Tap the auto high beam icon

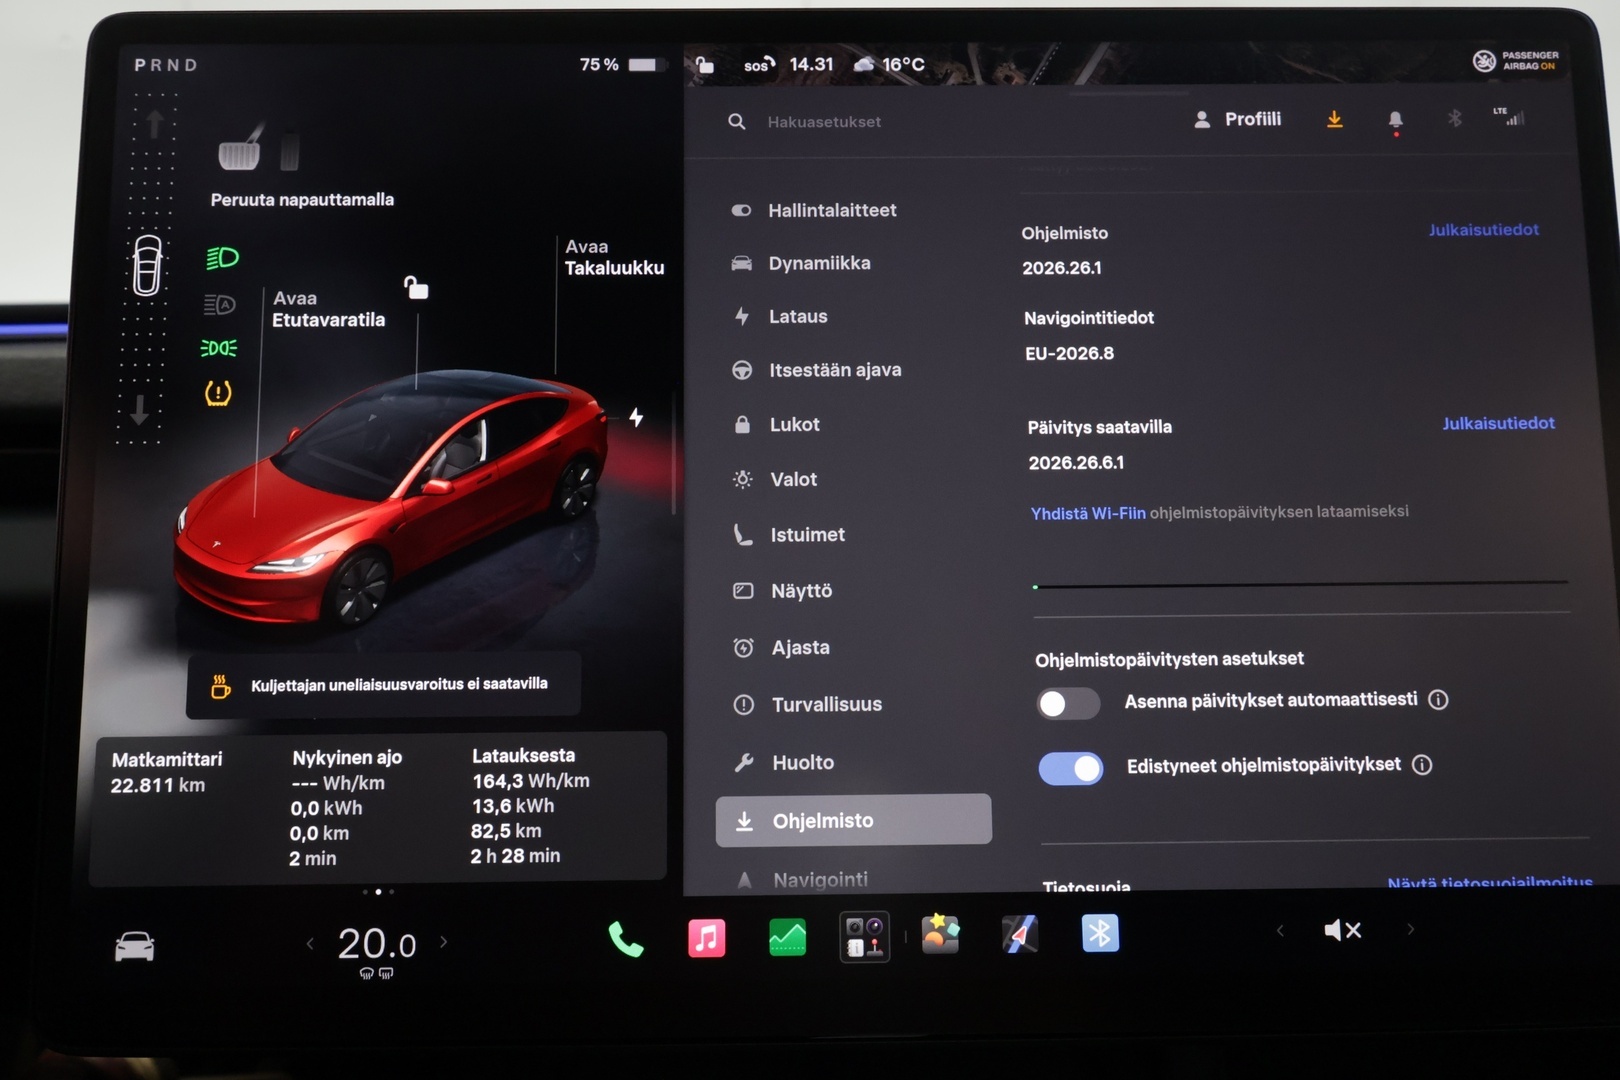point(220,304)
